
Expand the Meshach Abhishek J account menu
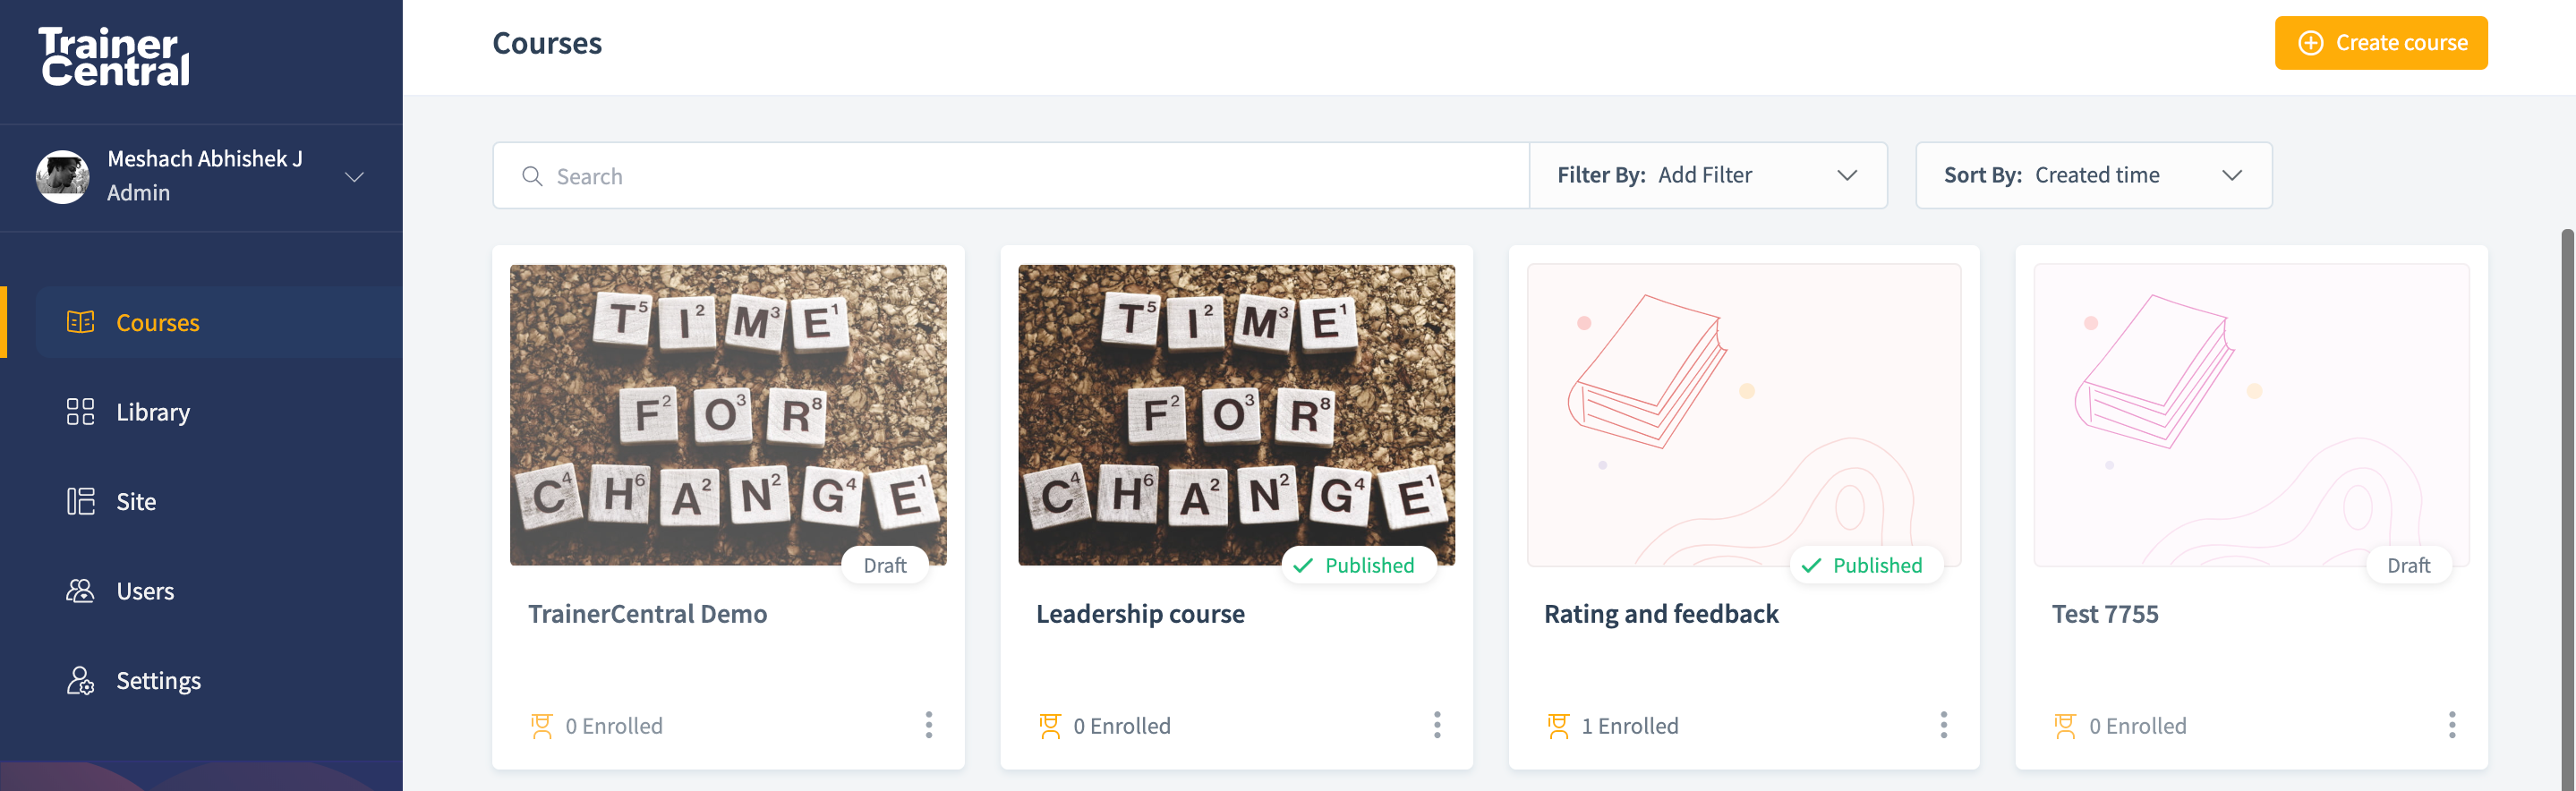pos(354,177)
